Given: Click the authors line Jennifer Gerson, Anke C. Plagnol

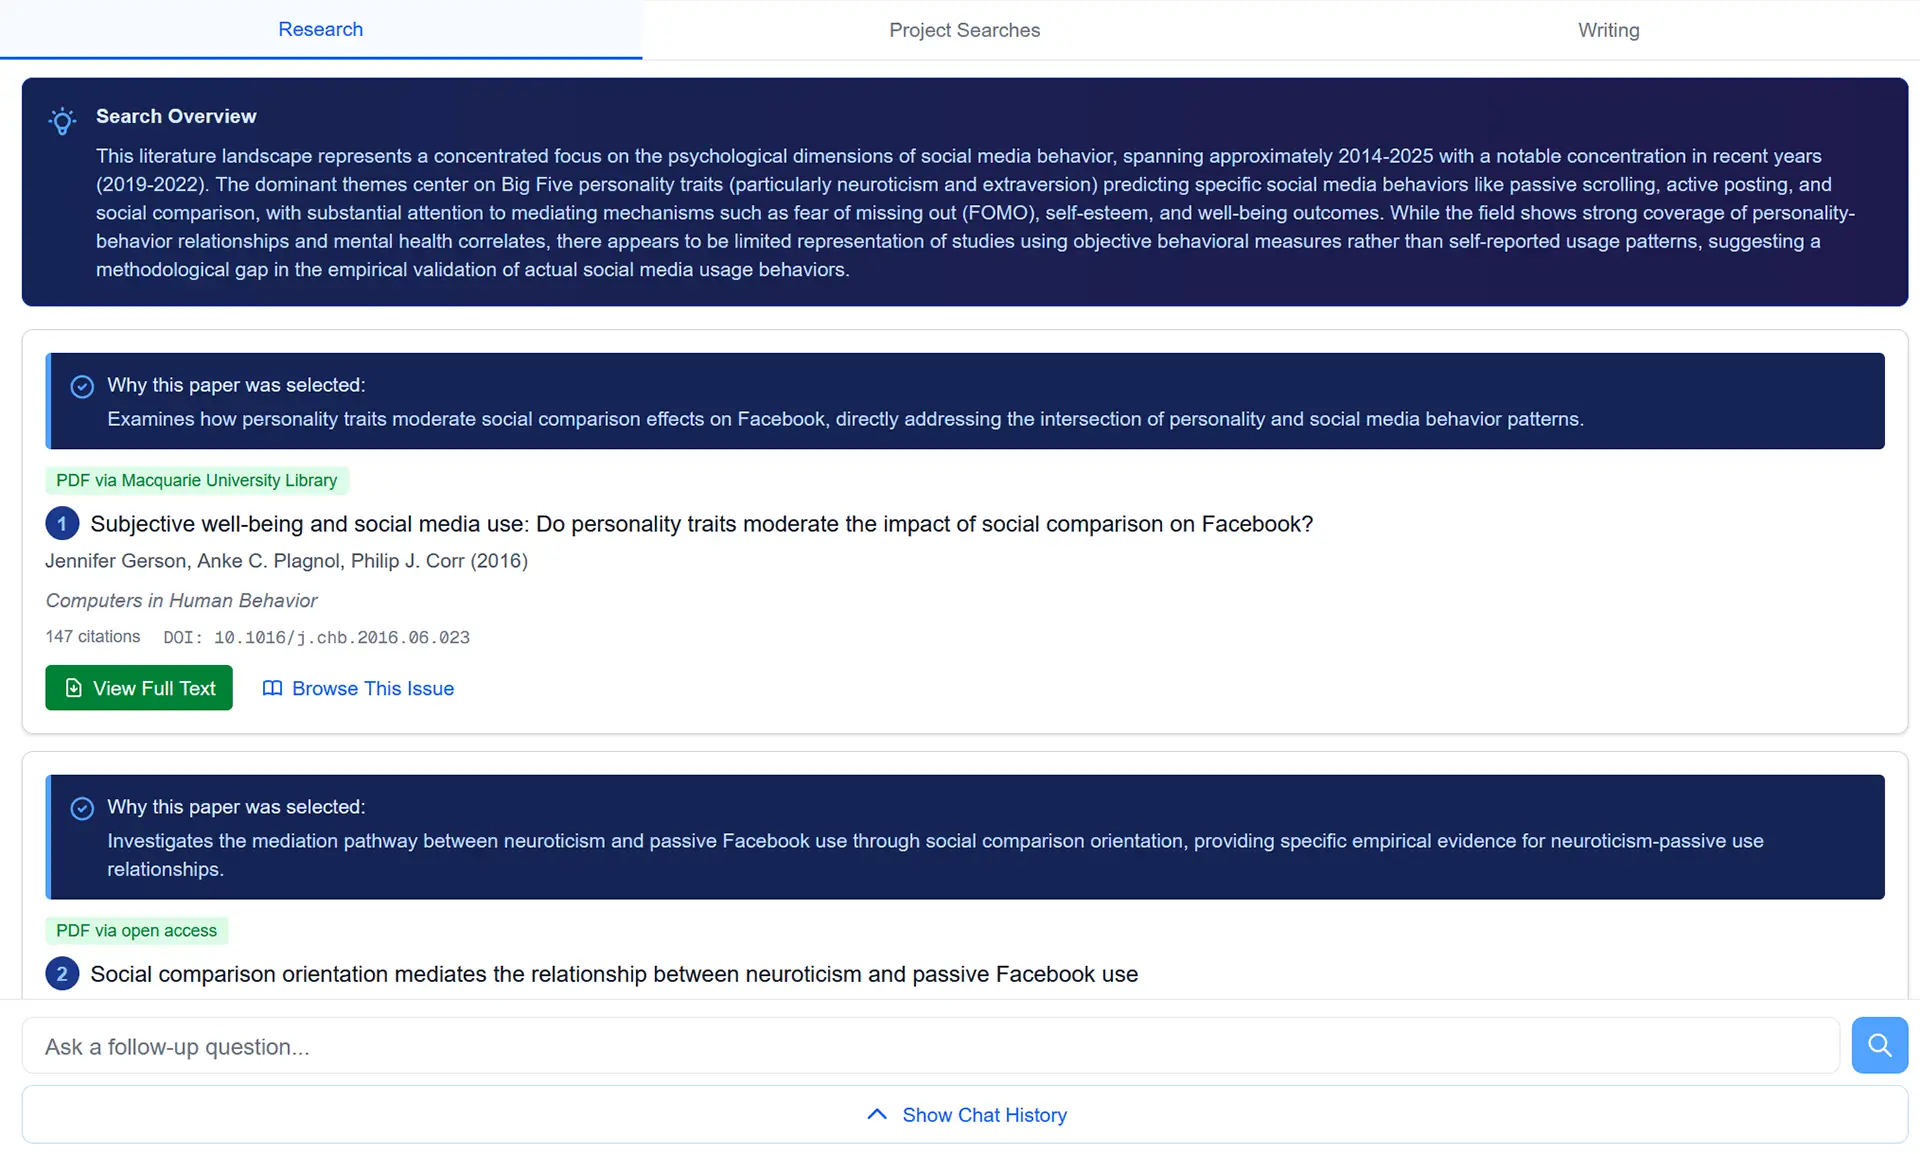Looking at the screenshot, I should [286, 561].
